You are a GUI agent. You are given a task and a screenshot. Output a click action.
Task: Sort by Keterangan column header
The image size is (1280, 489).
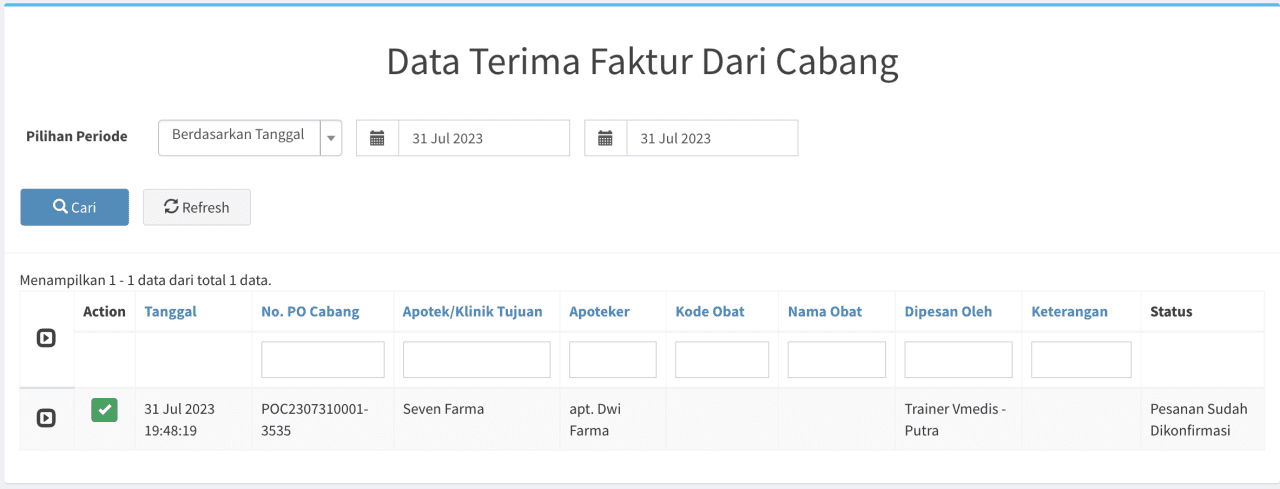tap(1070, 311)
